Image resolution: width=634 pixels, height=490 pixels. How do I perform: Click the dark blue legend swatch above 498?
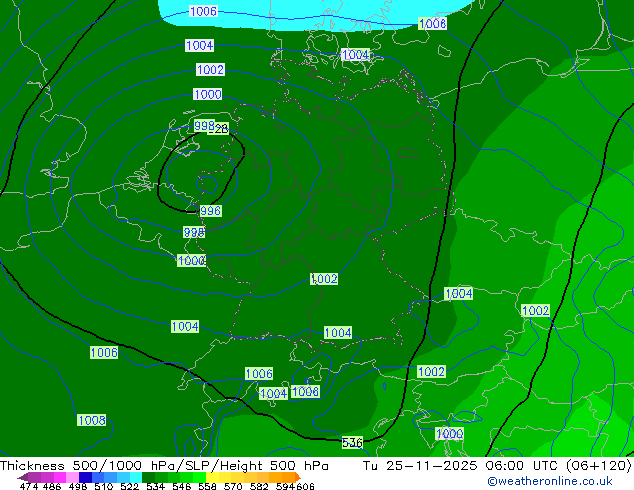coord(85,477)
